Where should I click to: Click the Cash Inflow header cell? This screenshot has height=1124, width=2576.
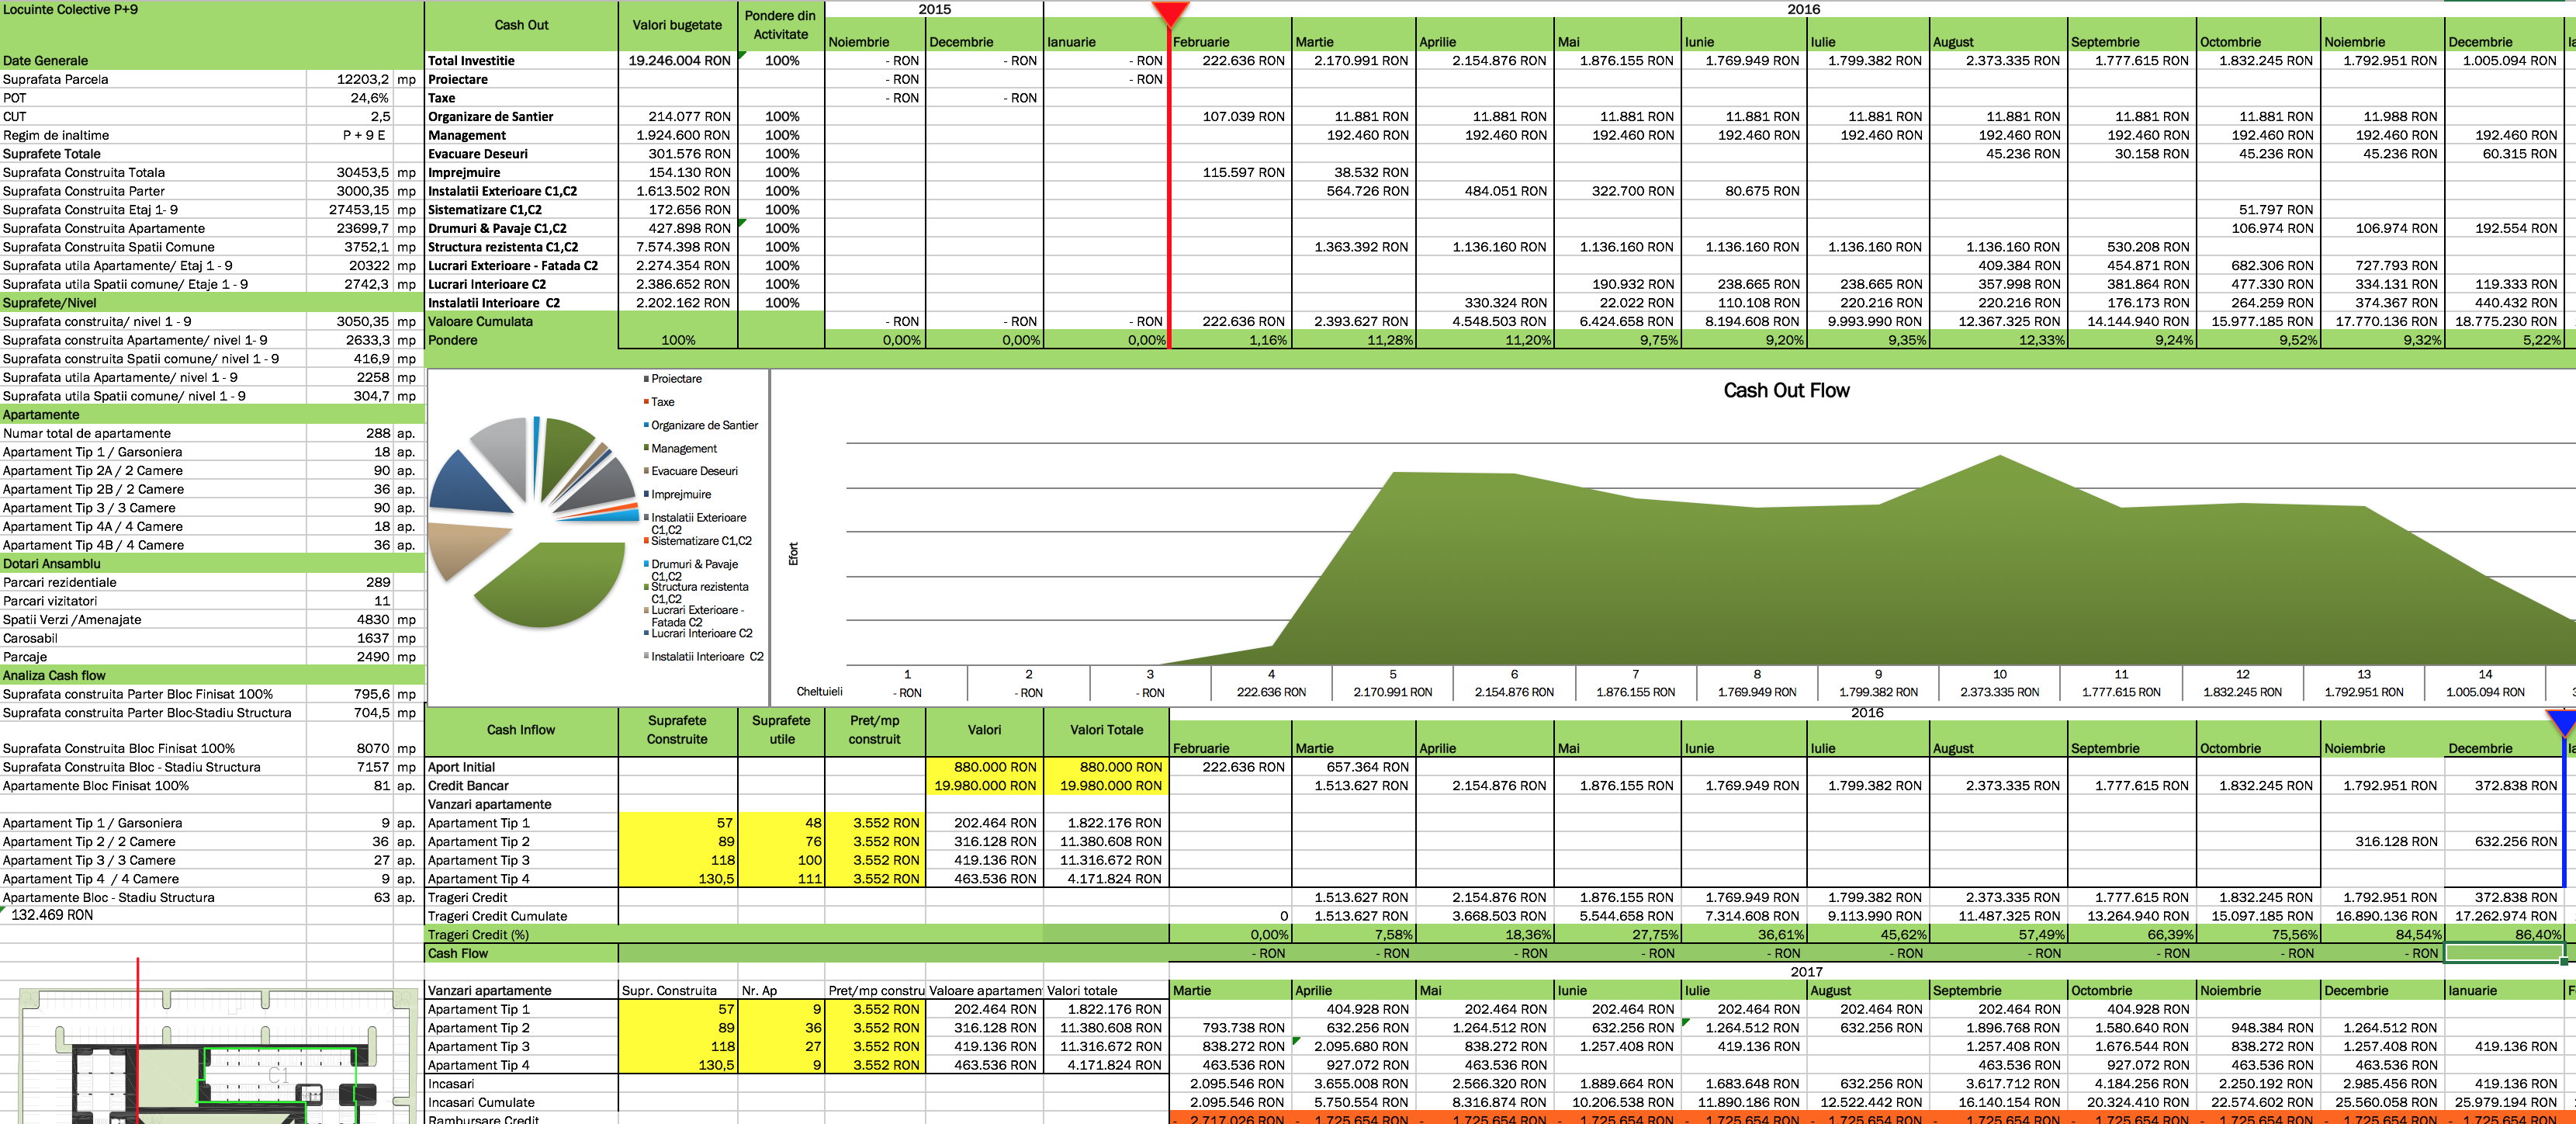tap(521, 730)
